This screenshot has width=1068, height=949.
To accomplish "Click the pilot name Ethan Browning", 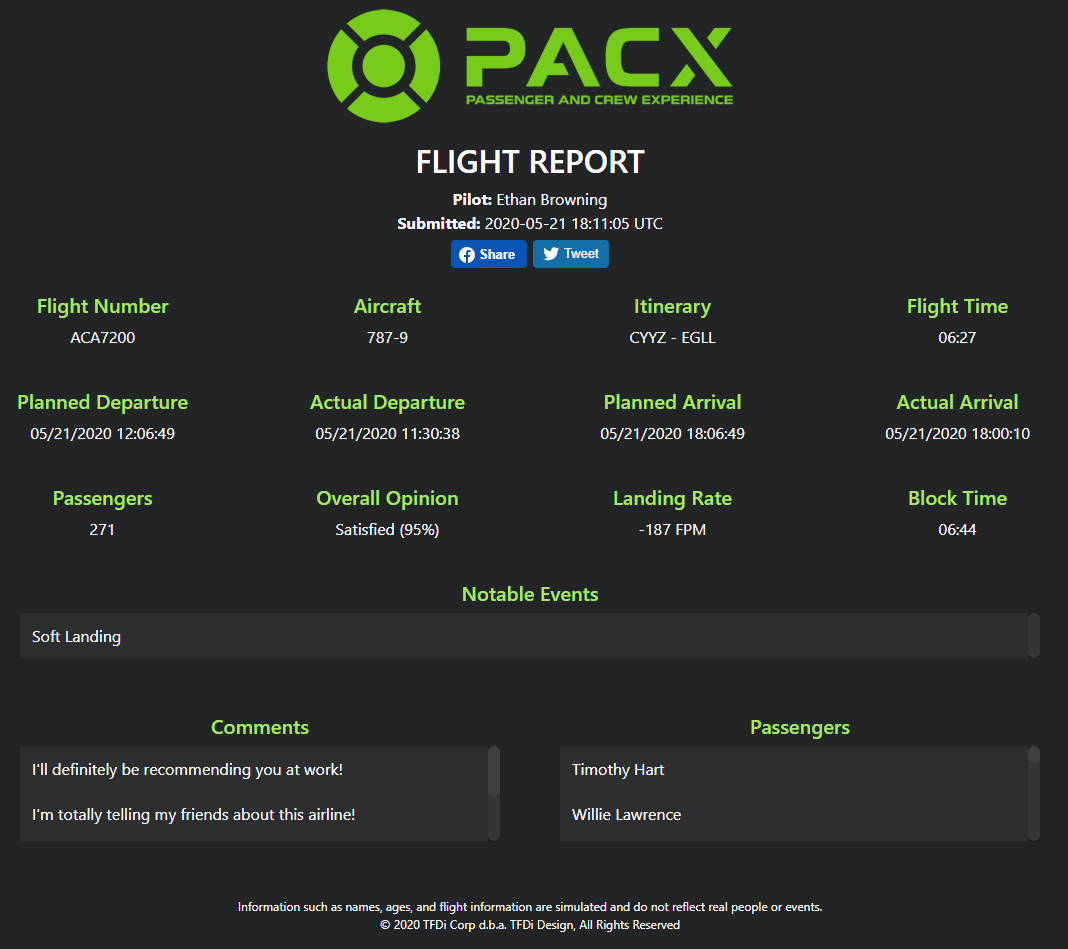I will 554,199.
